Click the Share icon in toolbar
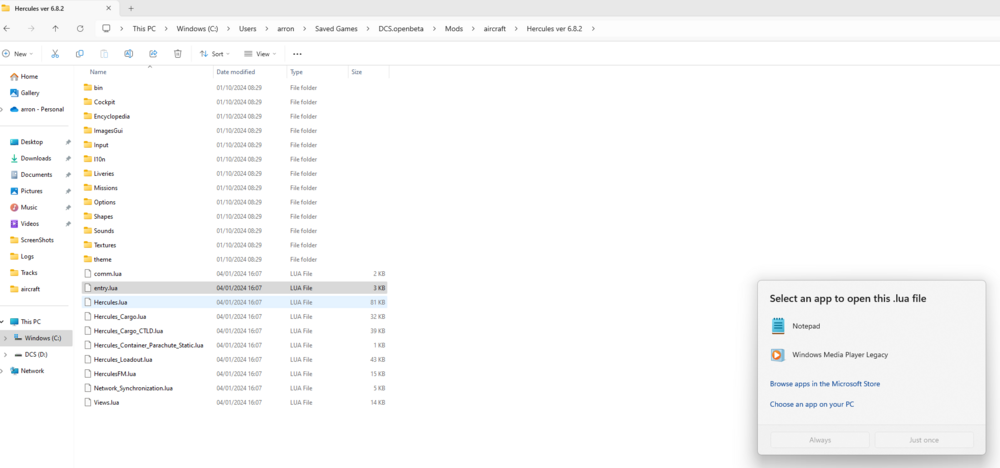 pos(153,54)
